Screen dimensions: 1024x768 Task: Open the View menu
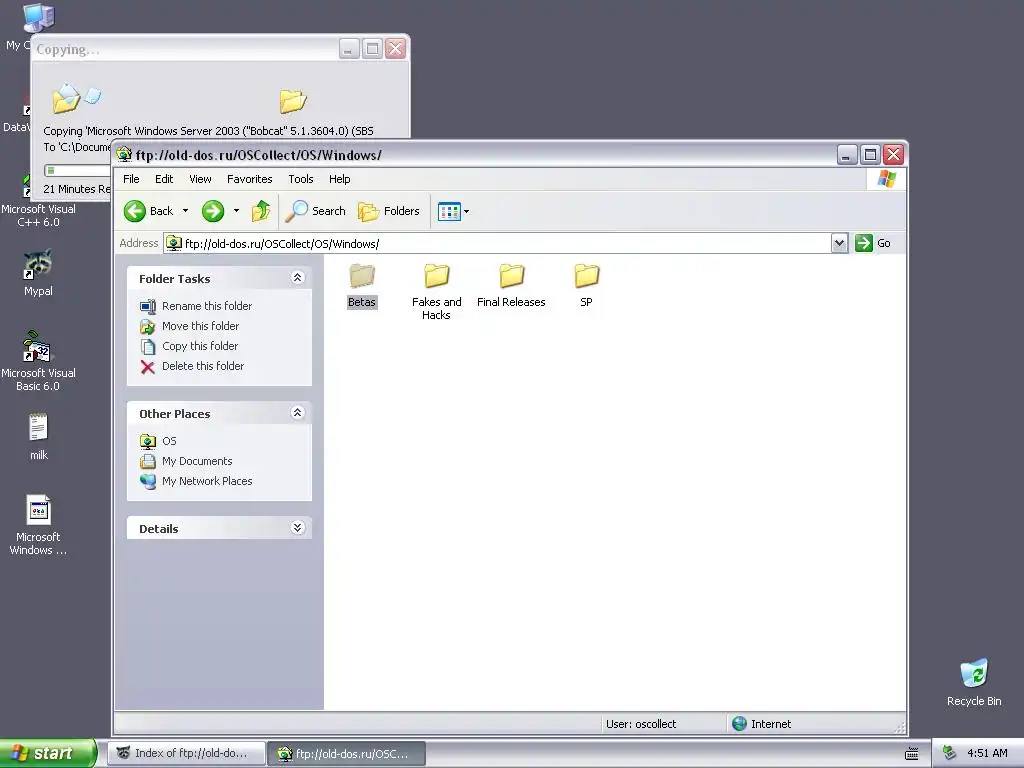tap(200, 179)
